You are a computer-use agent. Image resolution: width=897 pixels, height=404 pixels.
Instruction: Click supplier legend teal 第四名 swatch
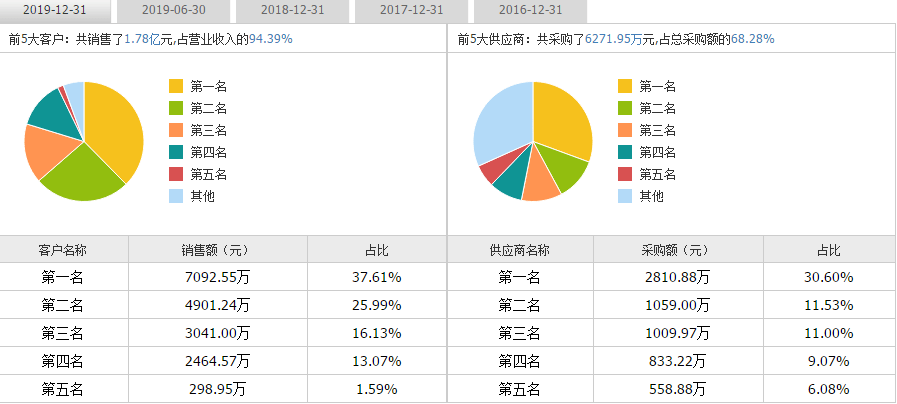pos(626,152)
